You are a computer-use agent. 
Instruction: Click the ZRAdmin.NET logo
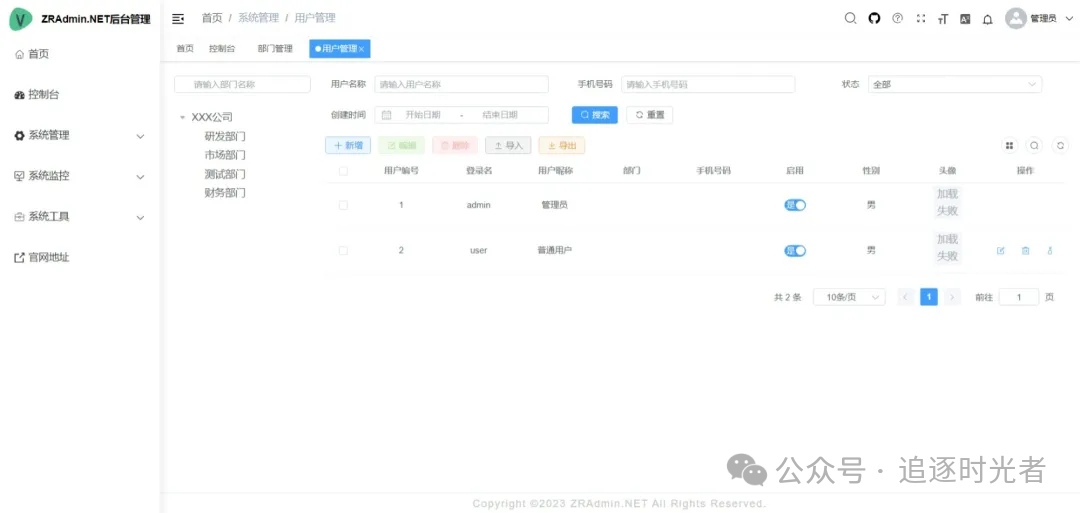pos(21,19)
